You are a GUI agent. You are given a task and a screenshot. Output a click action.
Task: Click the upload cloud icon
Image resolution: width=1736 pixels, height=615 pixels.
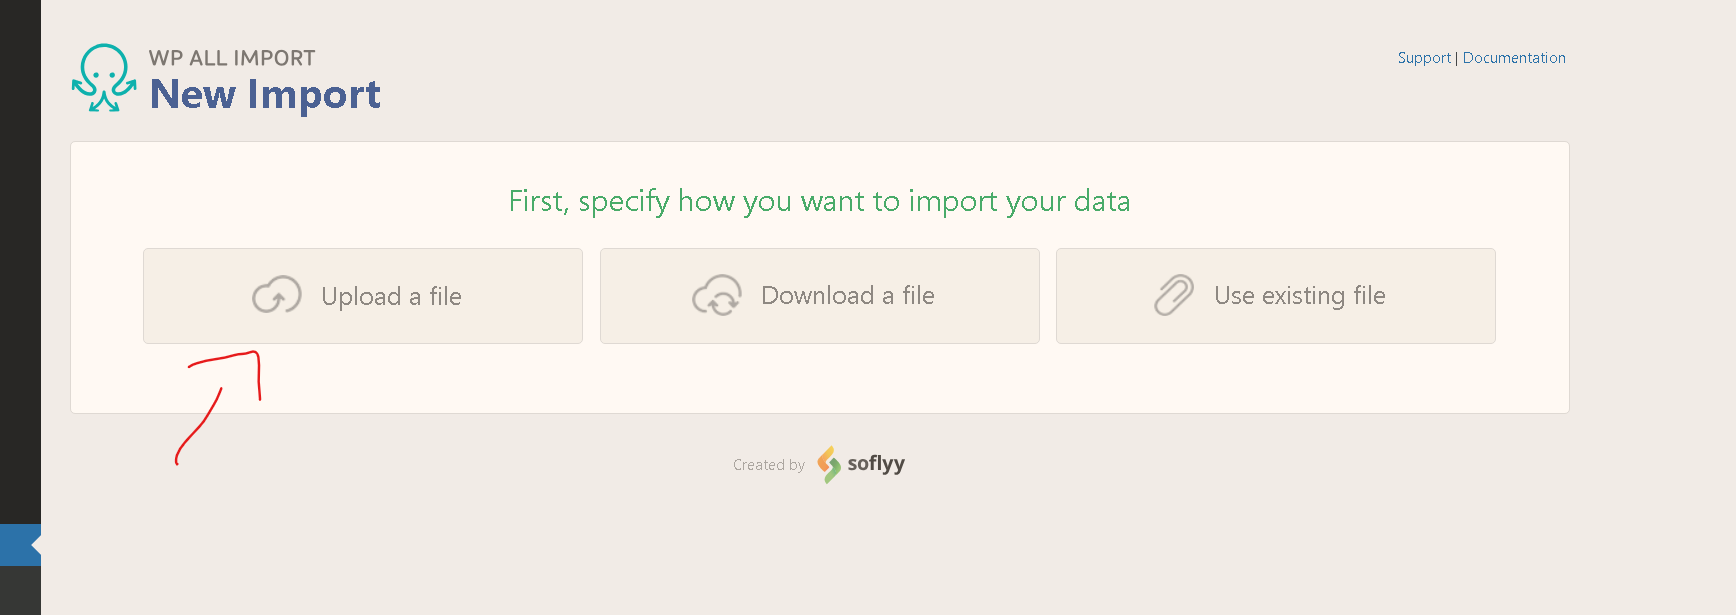click(x=277, y=295)
